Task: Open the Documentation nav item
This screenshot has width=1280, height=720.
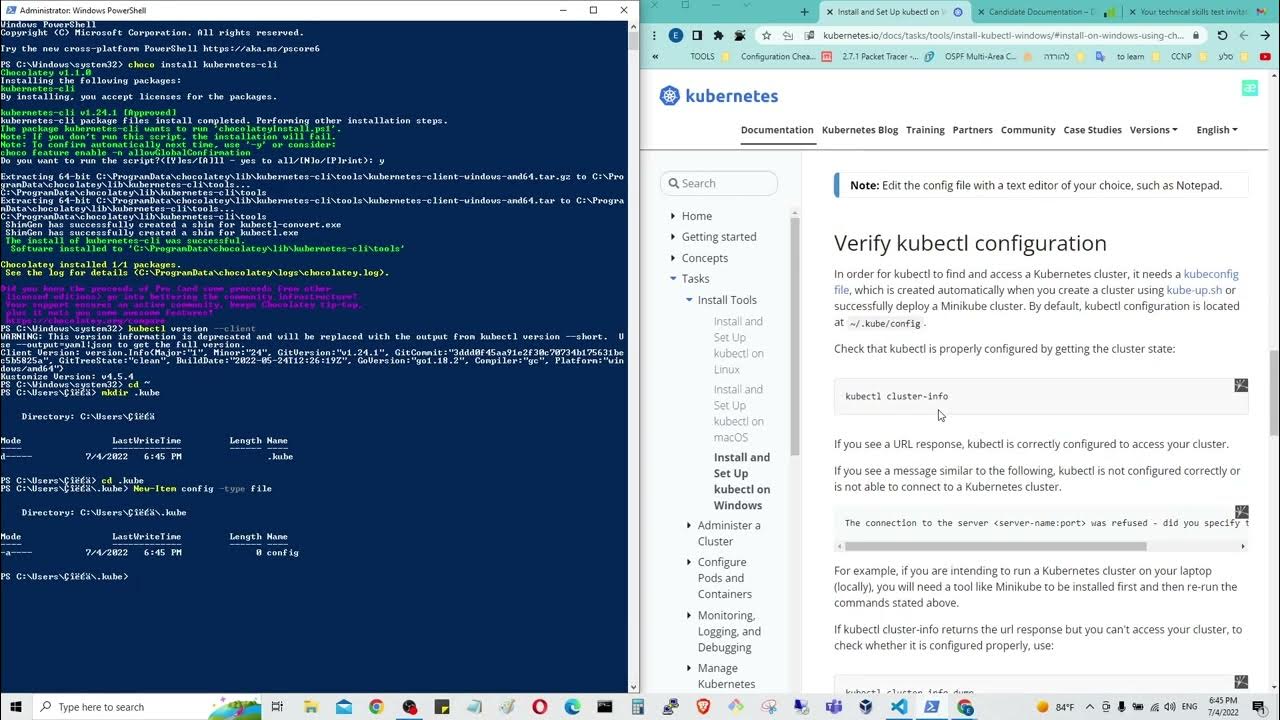Action: pyautogui.click(x=777, y=130)
